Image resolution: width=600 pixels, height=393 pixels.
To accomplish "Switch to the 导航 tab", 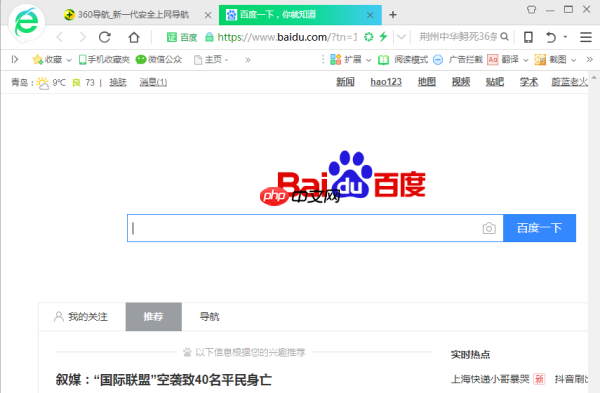I will 209,317.
